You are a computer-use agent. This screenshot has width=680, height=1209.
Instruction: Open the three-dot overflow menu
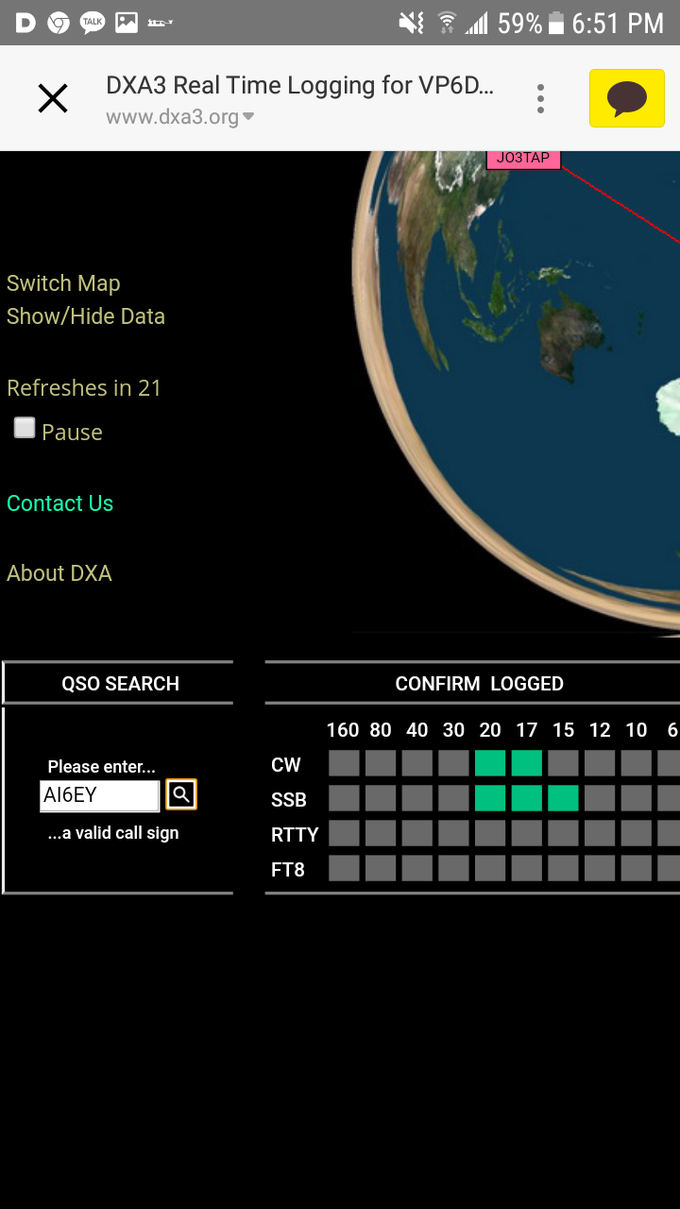pos(540,99)
